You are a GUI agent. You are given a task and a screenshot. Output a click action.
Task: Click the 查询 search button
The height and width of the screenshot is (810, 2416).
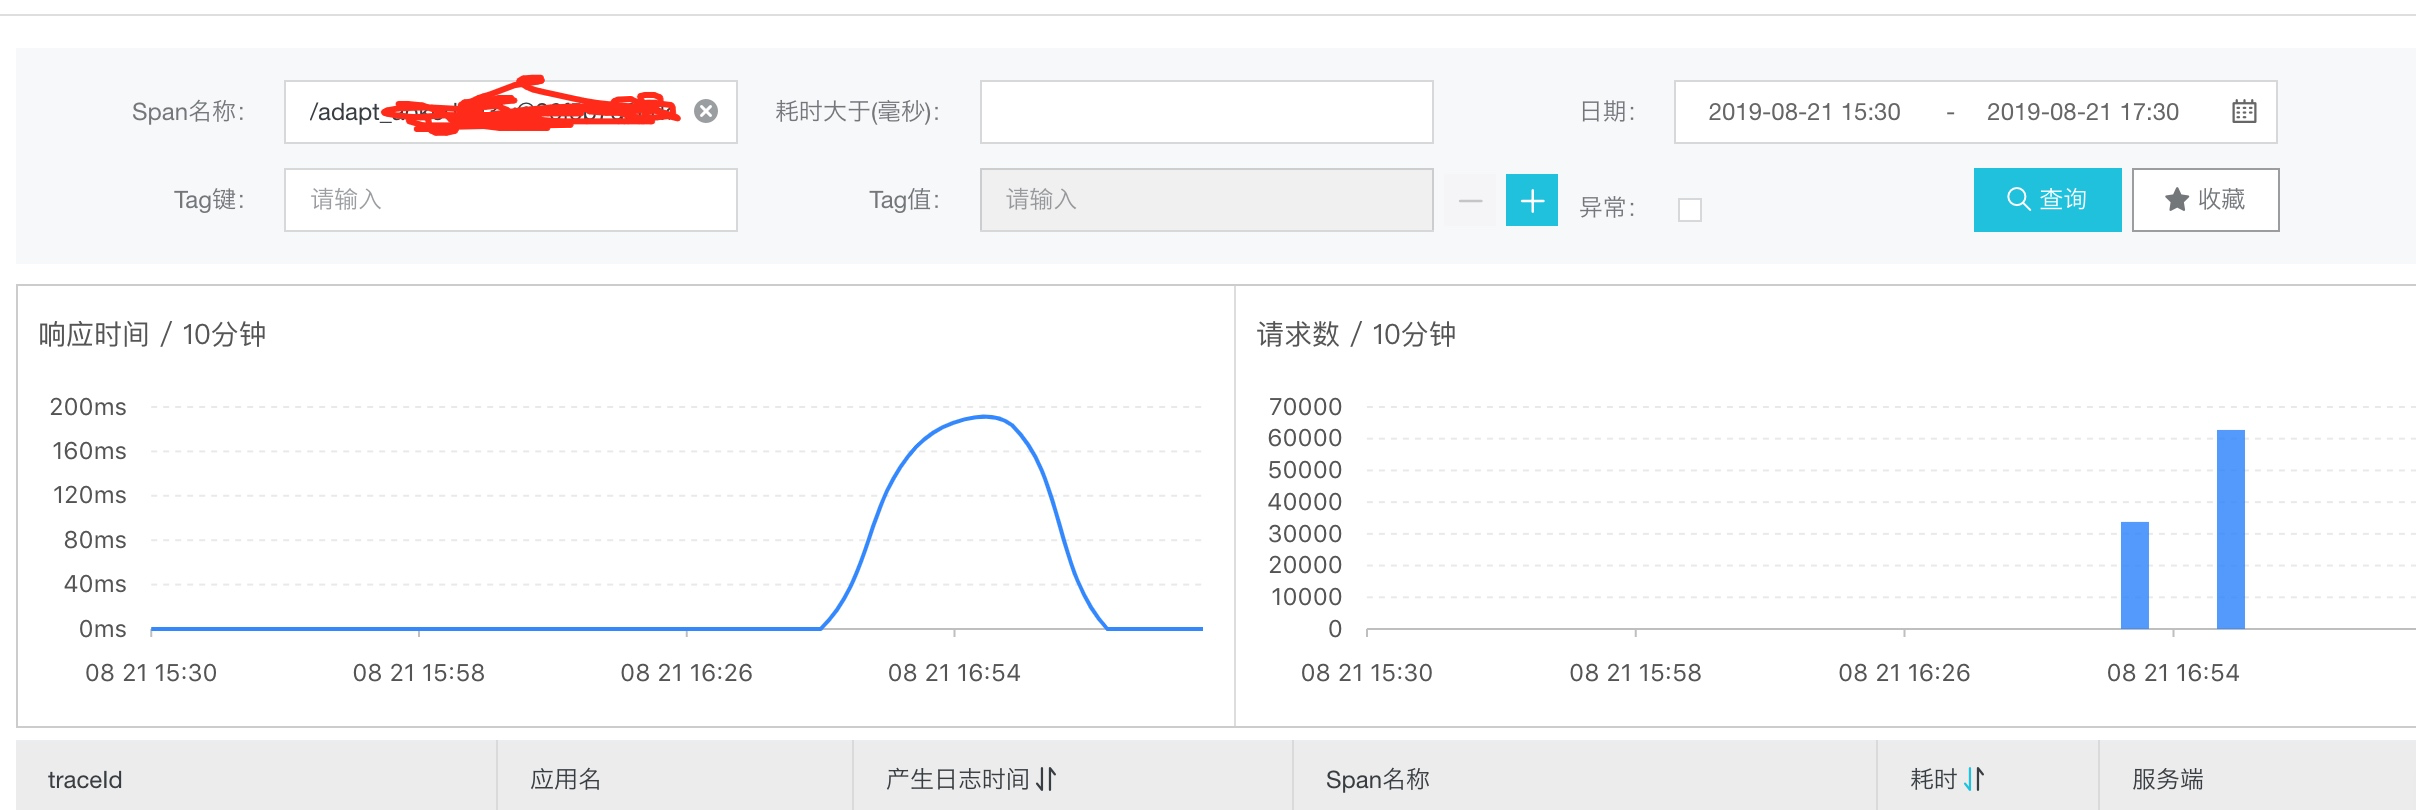pos(2047,200)
